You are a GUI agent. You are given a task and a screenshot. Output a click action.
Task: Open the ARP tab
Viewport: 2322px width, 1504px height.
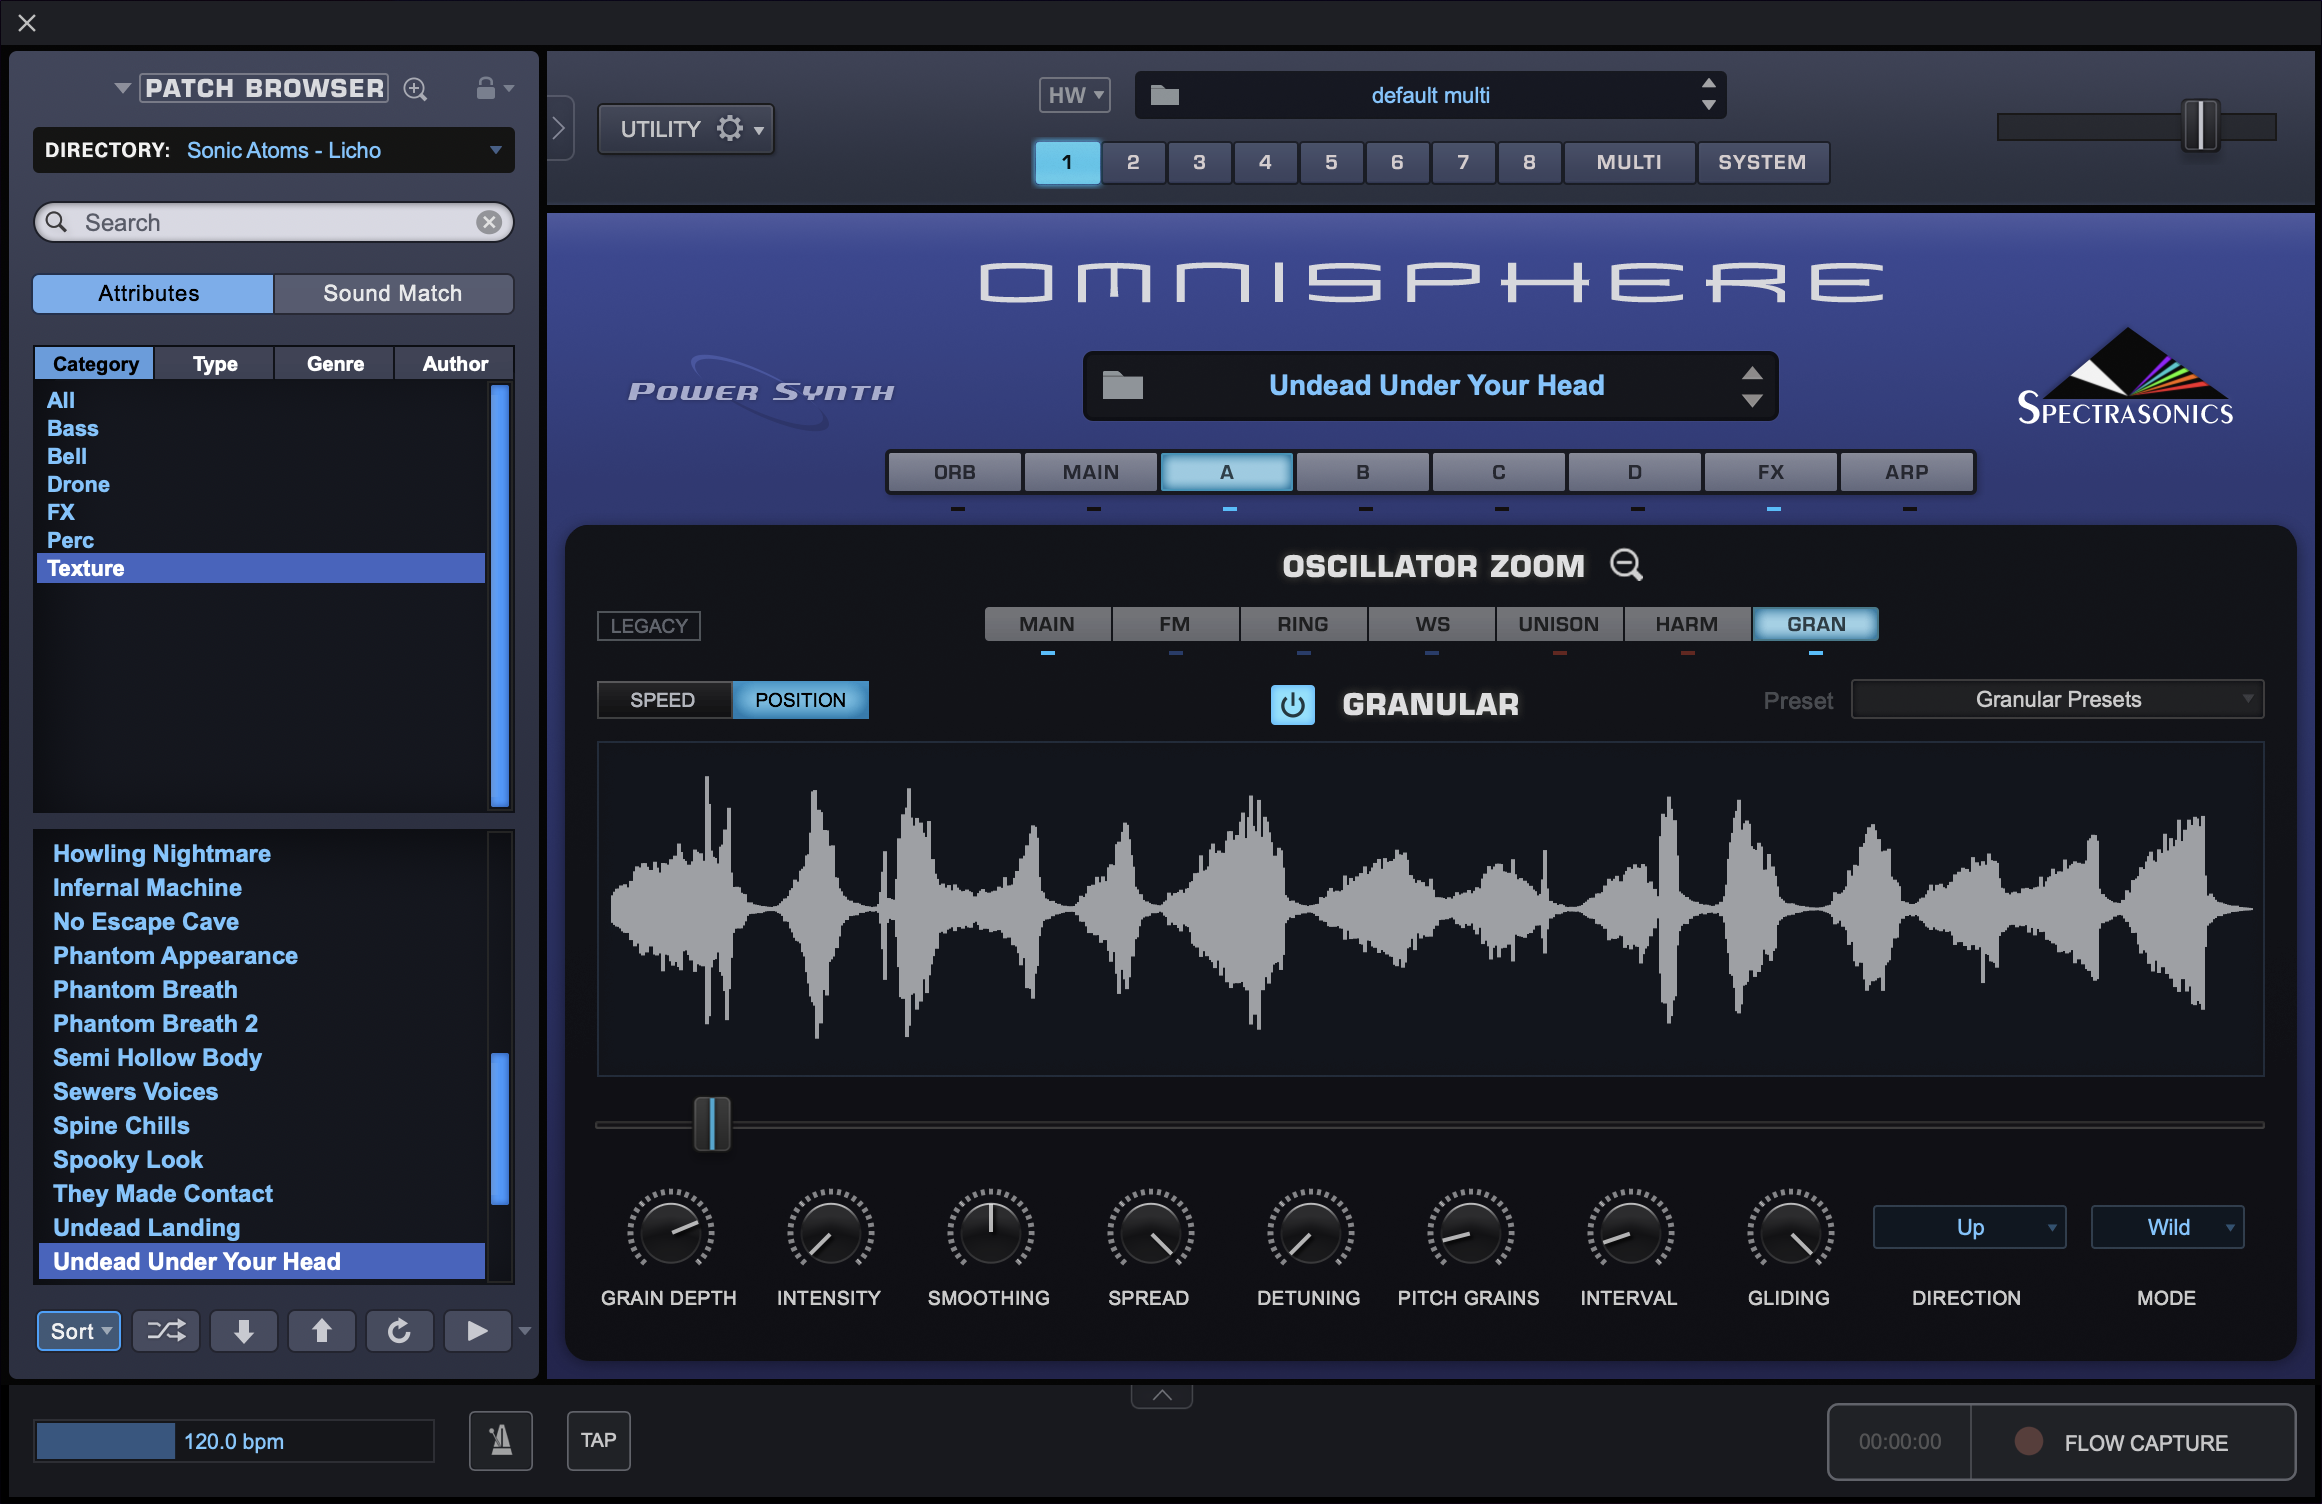point(1907,472)
